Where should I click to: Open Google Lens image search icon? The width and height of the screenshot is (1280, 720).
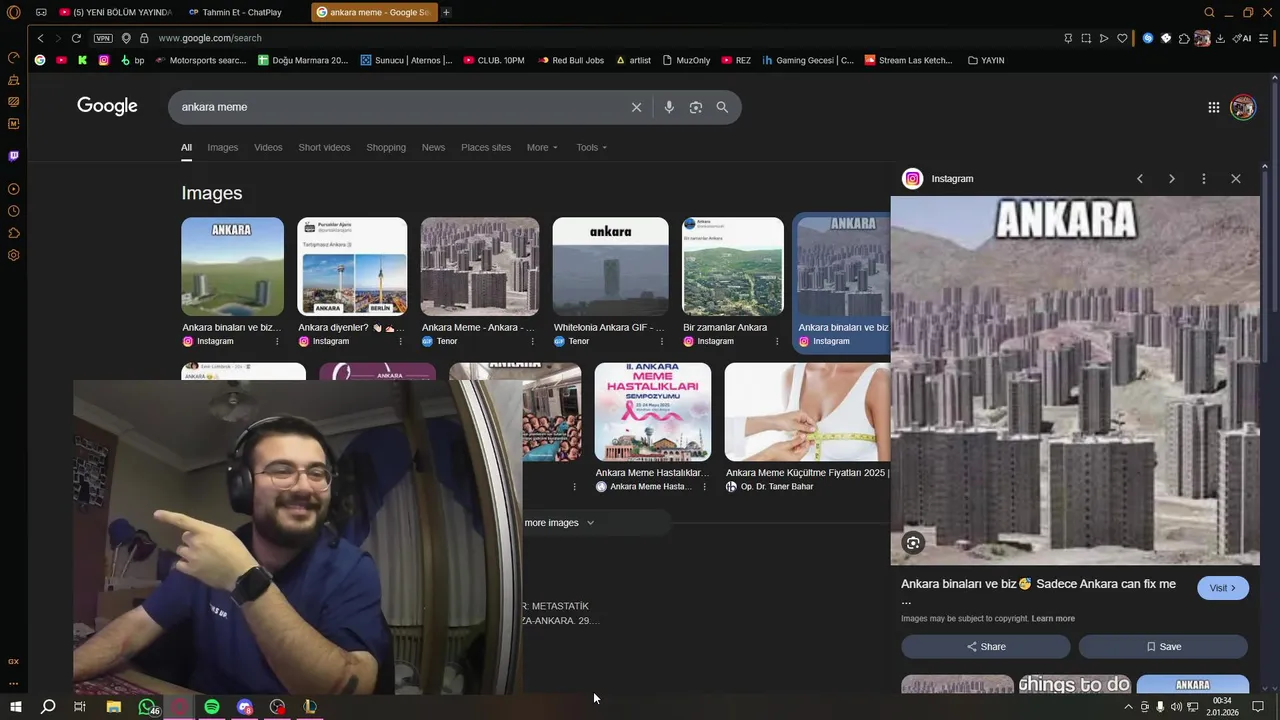coord(696,107)
